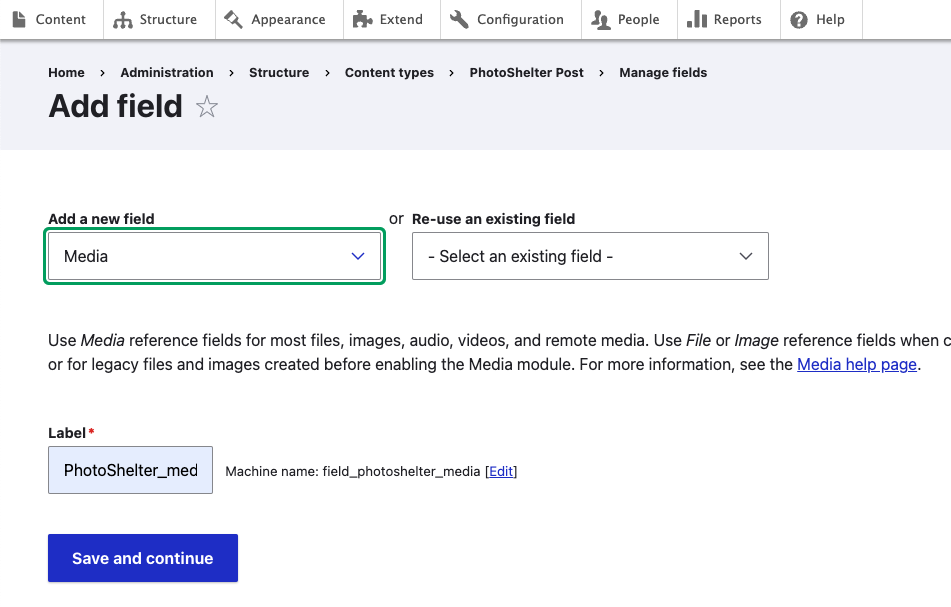
Task: Go to Home breadcrumb
Action: (x=66, y=73)
